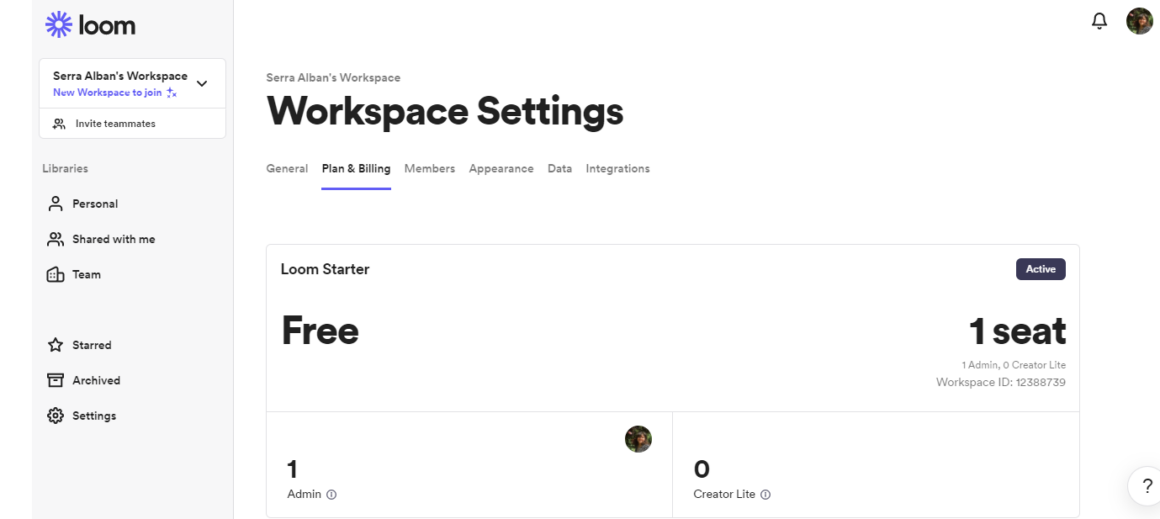The height and width of the screenshot is (519, 1160).
Task: Switch to the Integrations tab
Action: [x=618, y=169]
